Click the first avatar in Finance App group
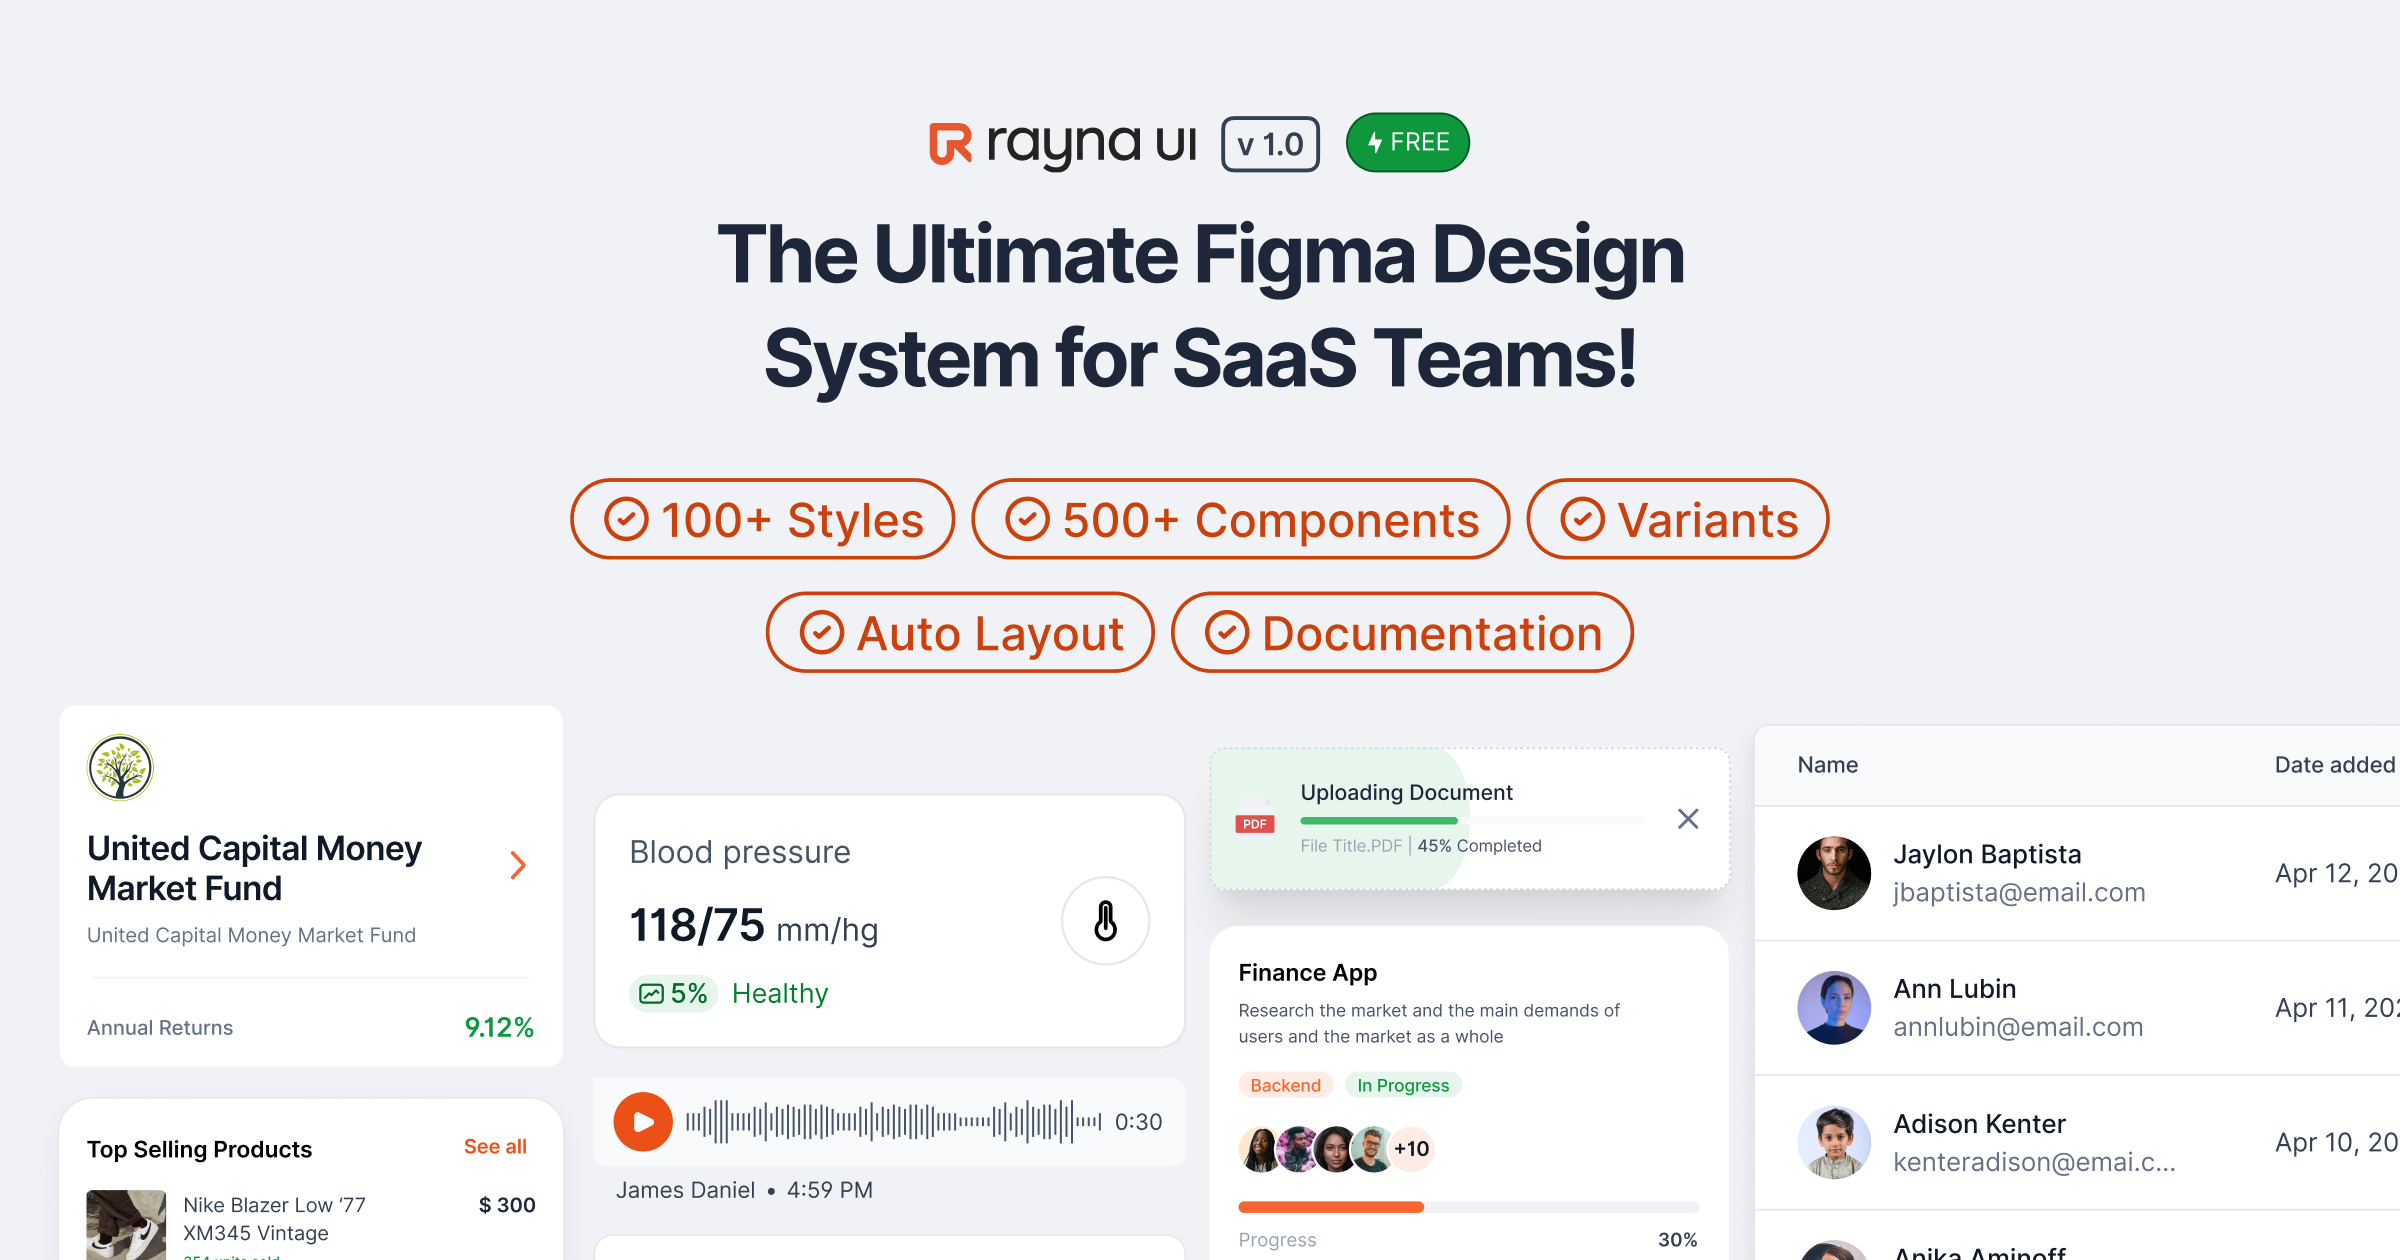2400x1260 pixels. click(1260, 1149)
